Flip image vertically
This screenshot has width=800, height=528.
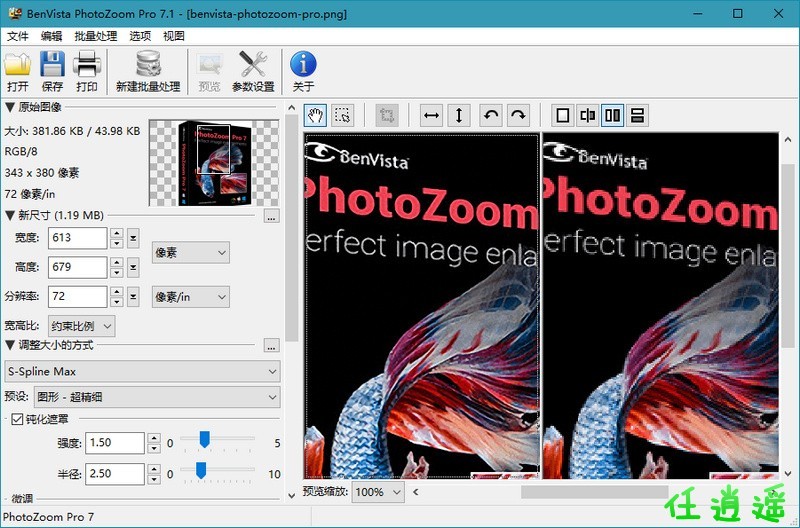(459, 115)
